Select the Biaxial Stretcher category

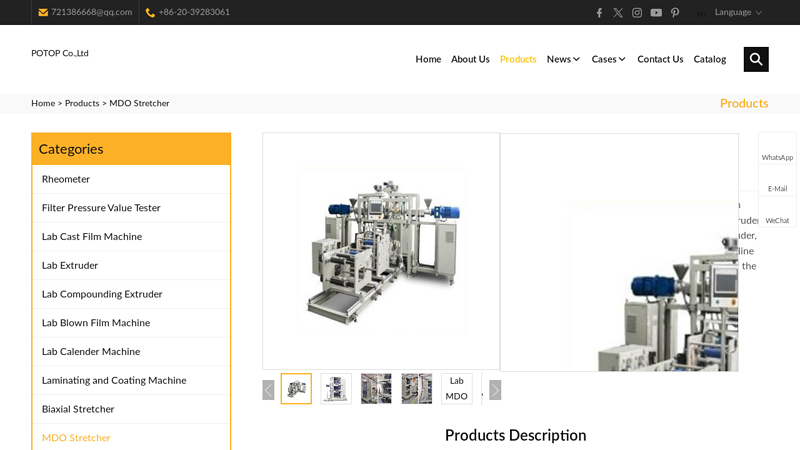pos(131,409)
